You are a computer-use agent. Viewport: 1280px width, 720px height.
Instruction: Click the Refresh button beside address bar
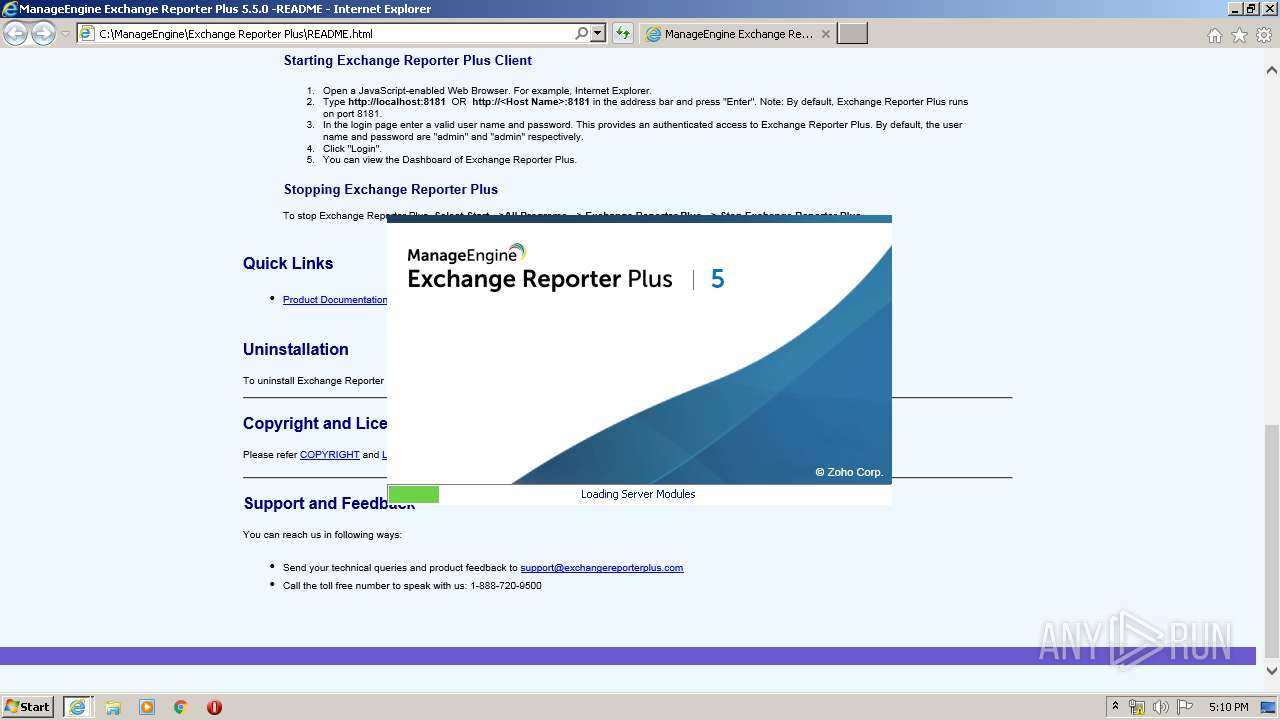click(623, 34)
